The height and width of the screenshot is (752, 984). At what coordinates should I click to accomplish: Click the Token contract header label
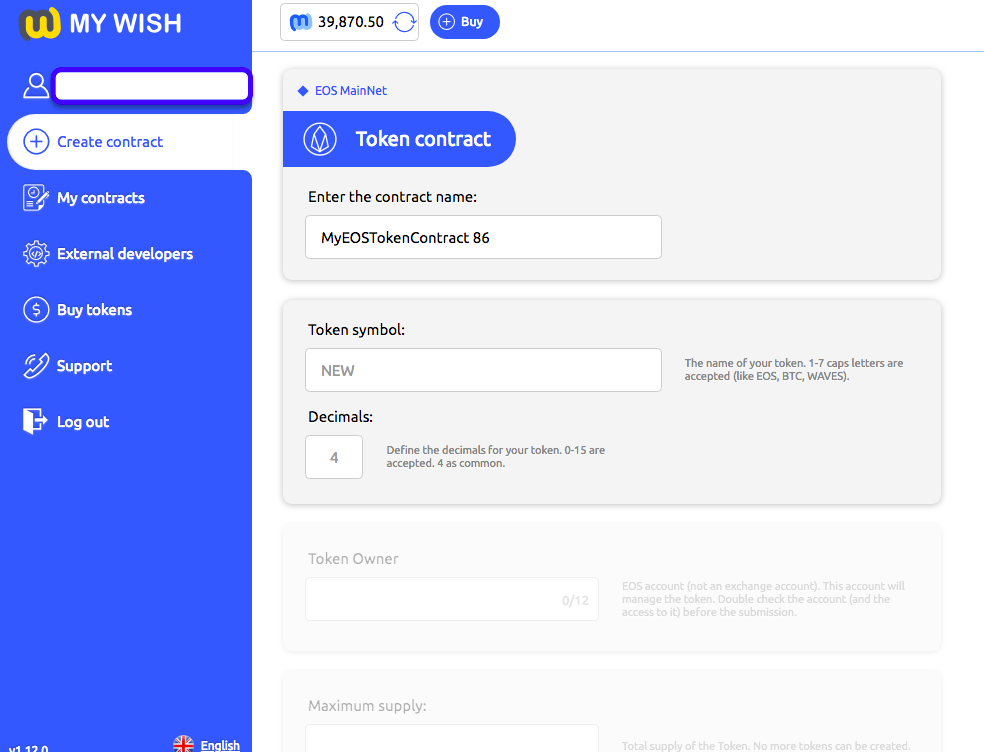(423, 139)
